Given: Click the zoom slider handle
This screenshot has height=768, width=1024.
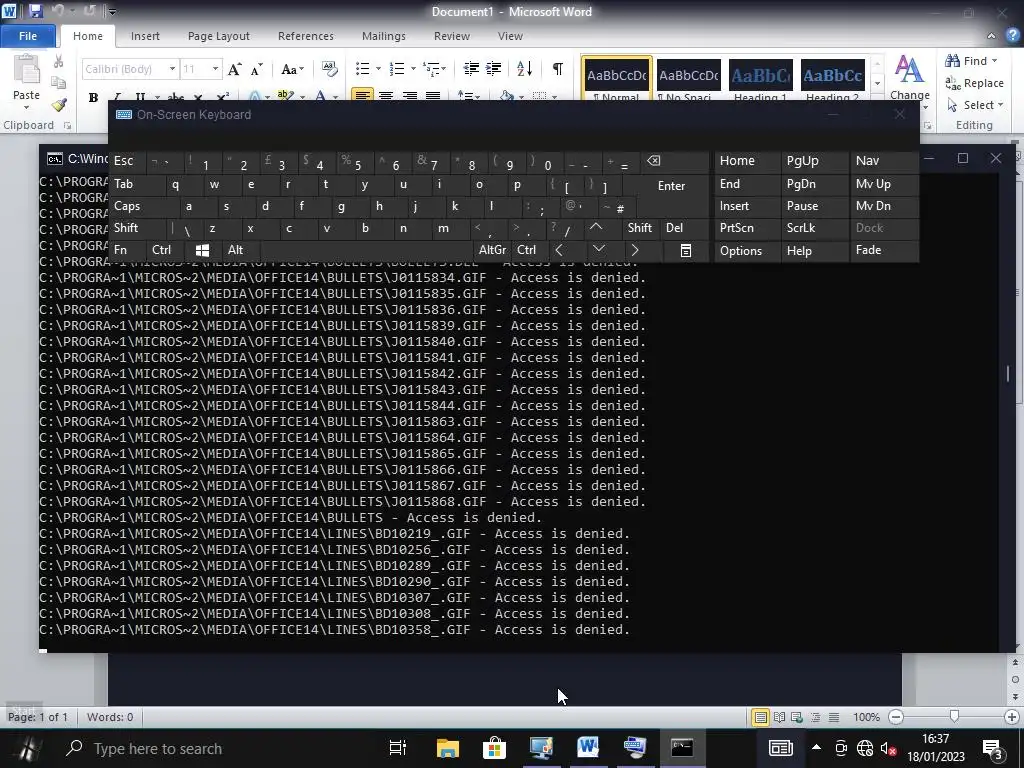Looking at the screenshot, I should pyautogui.click(x=954, y=717).
